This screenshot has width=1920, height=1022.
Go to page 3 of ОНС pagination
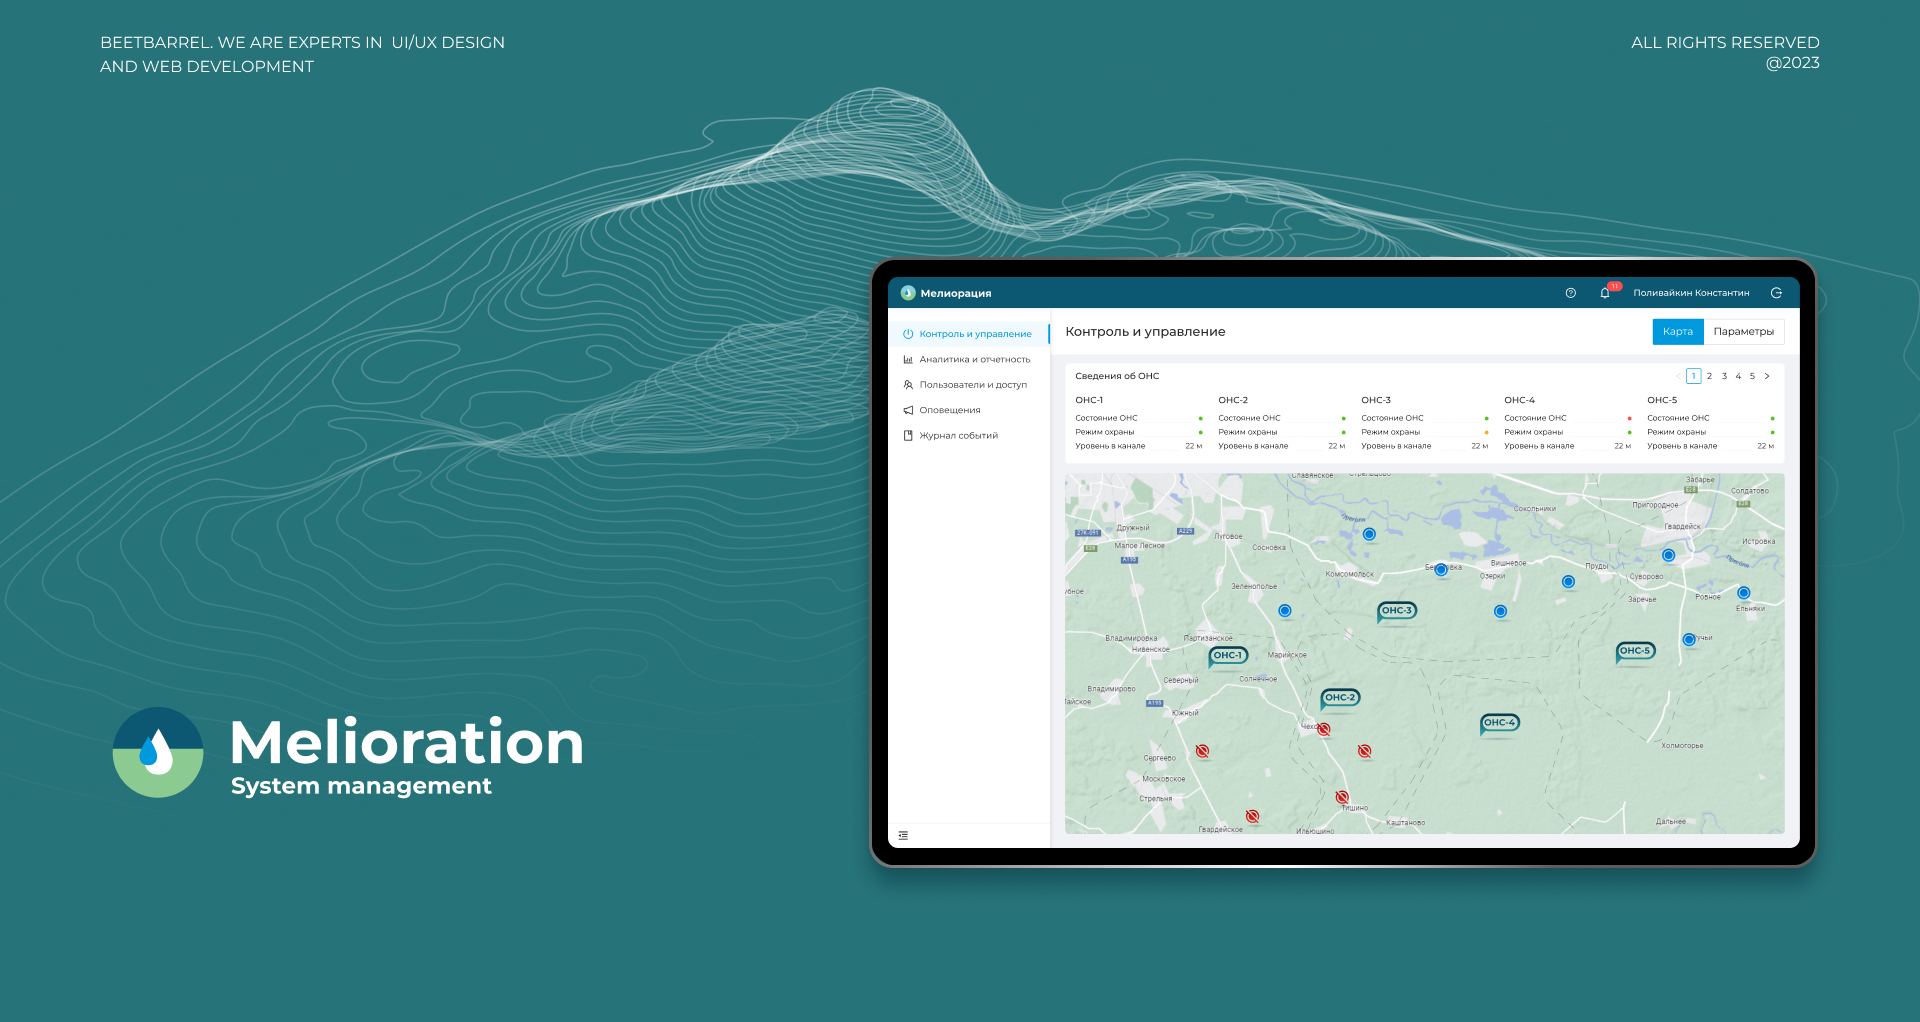pyautogui.click(x=1724, y=376)
